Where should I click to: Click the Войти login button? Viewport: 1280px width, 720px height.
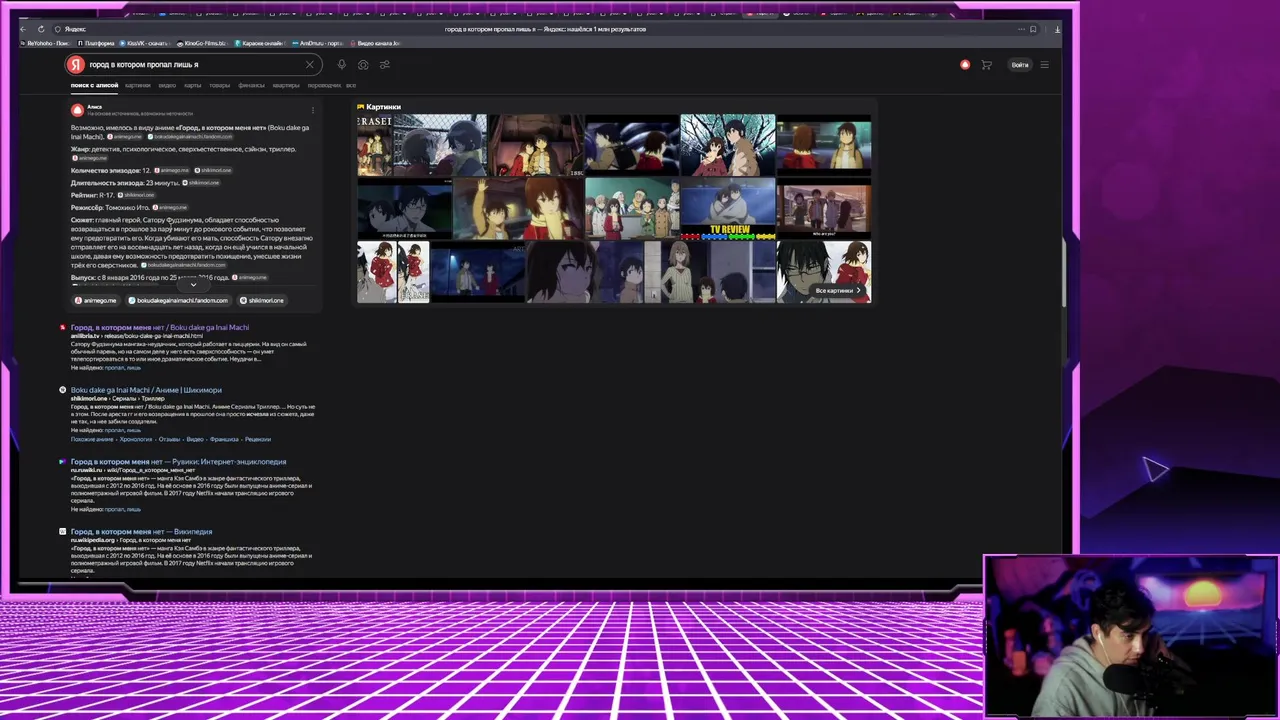(1020, 65)
